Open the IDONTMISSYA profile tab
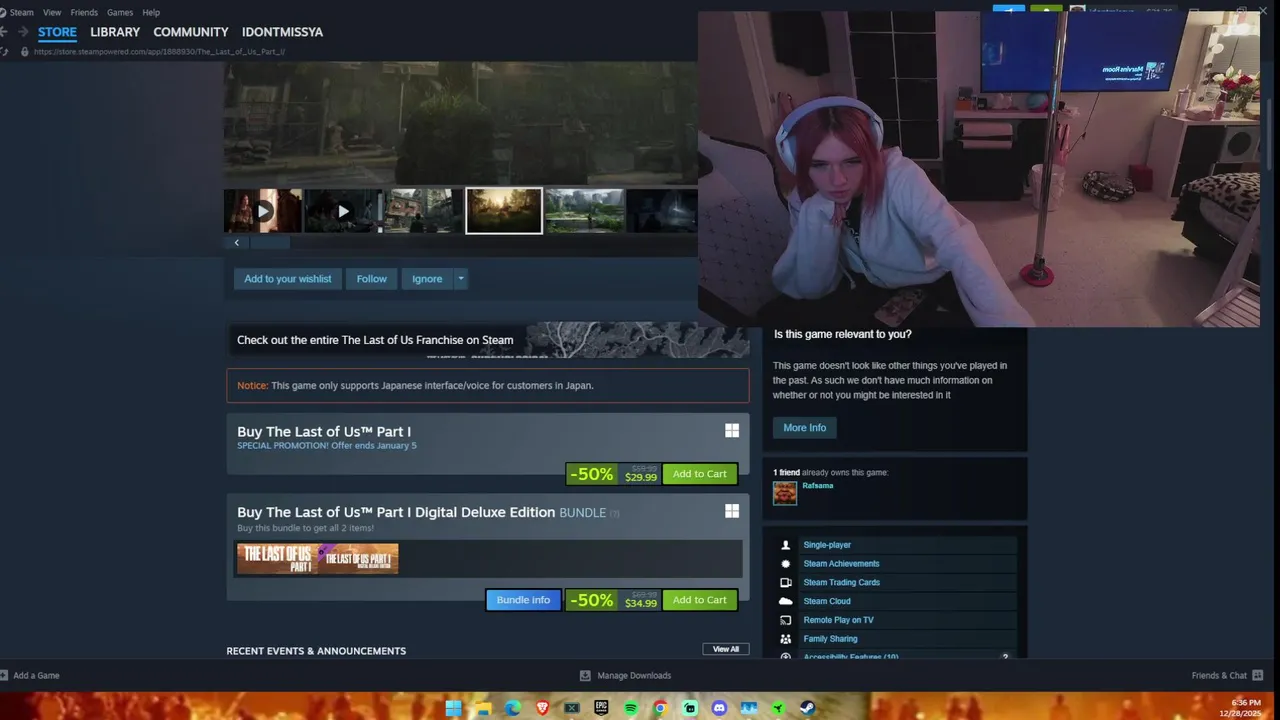The image size is (1280, 720). tap(282, 32)
